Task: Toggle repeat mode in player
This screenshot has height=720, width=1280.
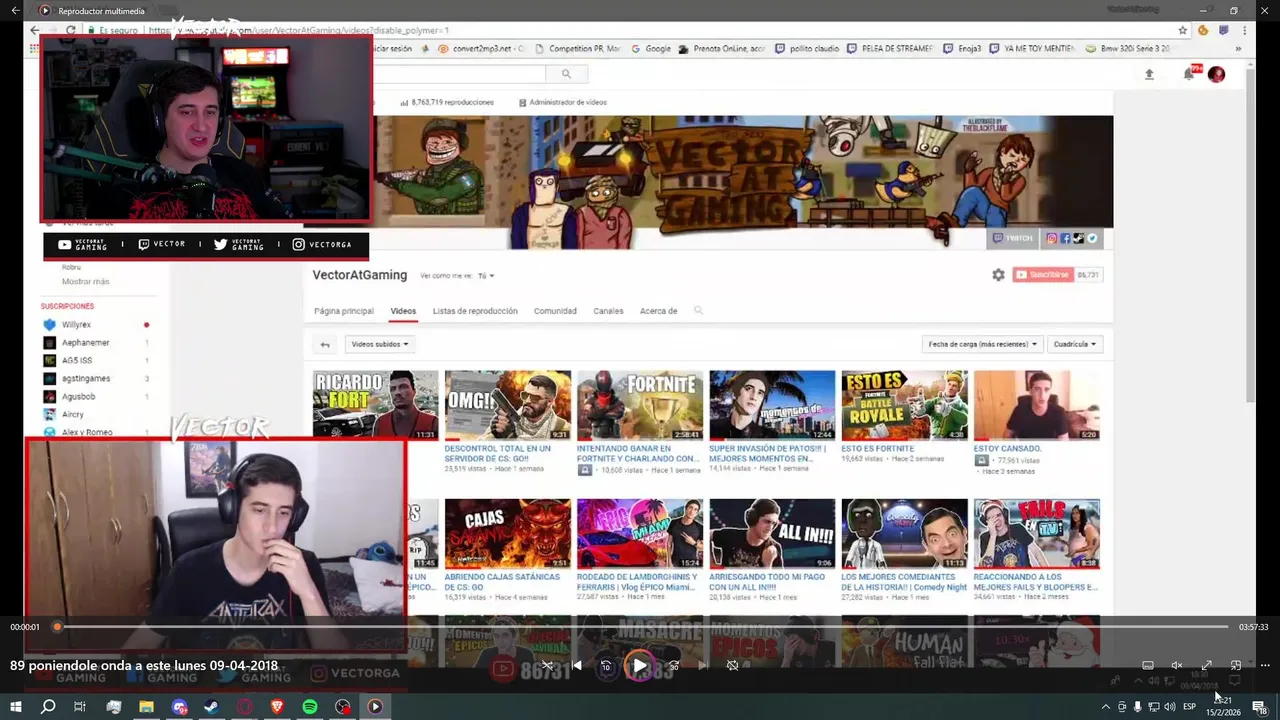Action: pyautogui.click(x=732, y=665)
